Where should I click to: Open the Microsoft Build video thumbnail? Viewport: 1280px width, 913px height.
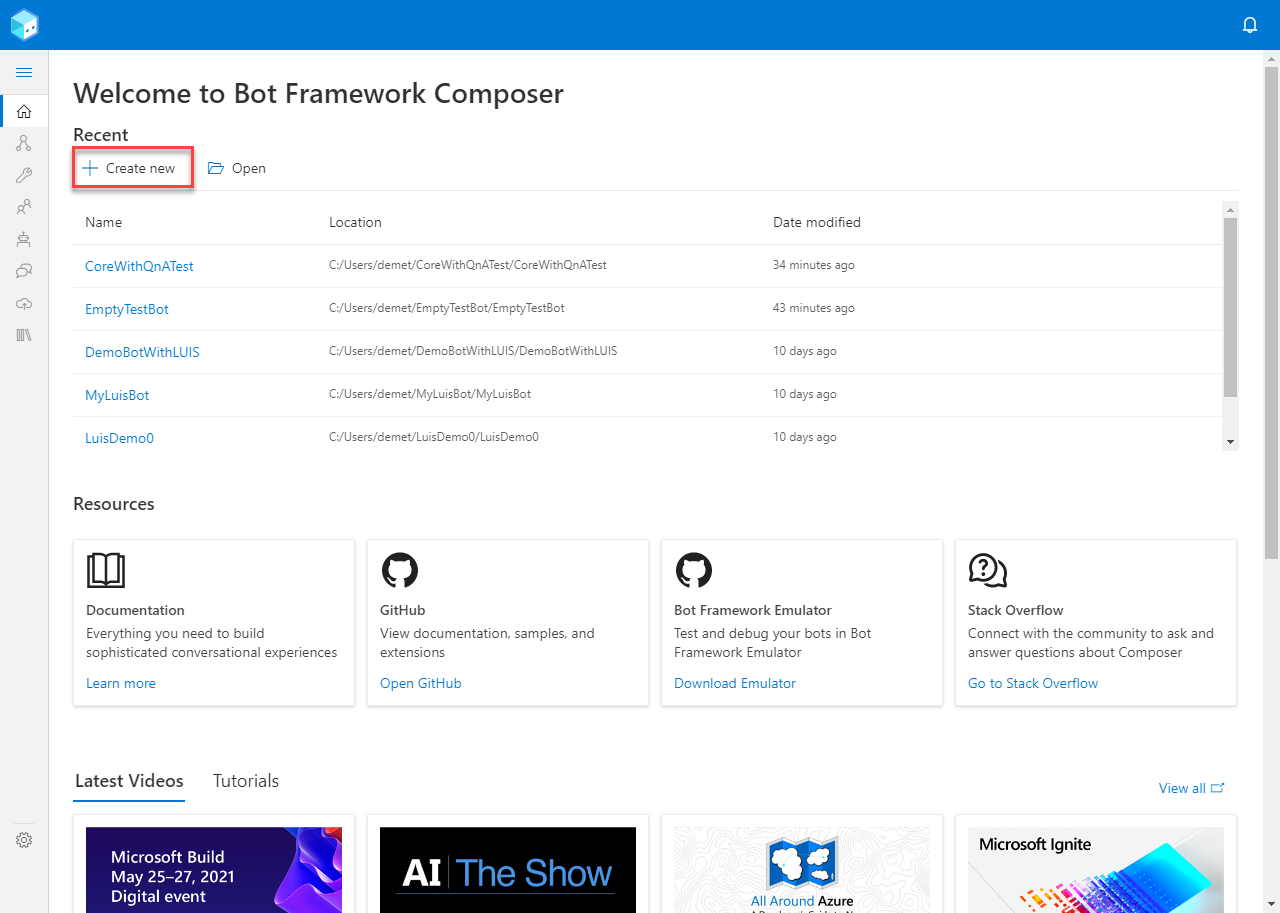[x=214, y=869]
